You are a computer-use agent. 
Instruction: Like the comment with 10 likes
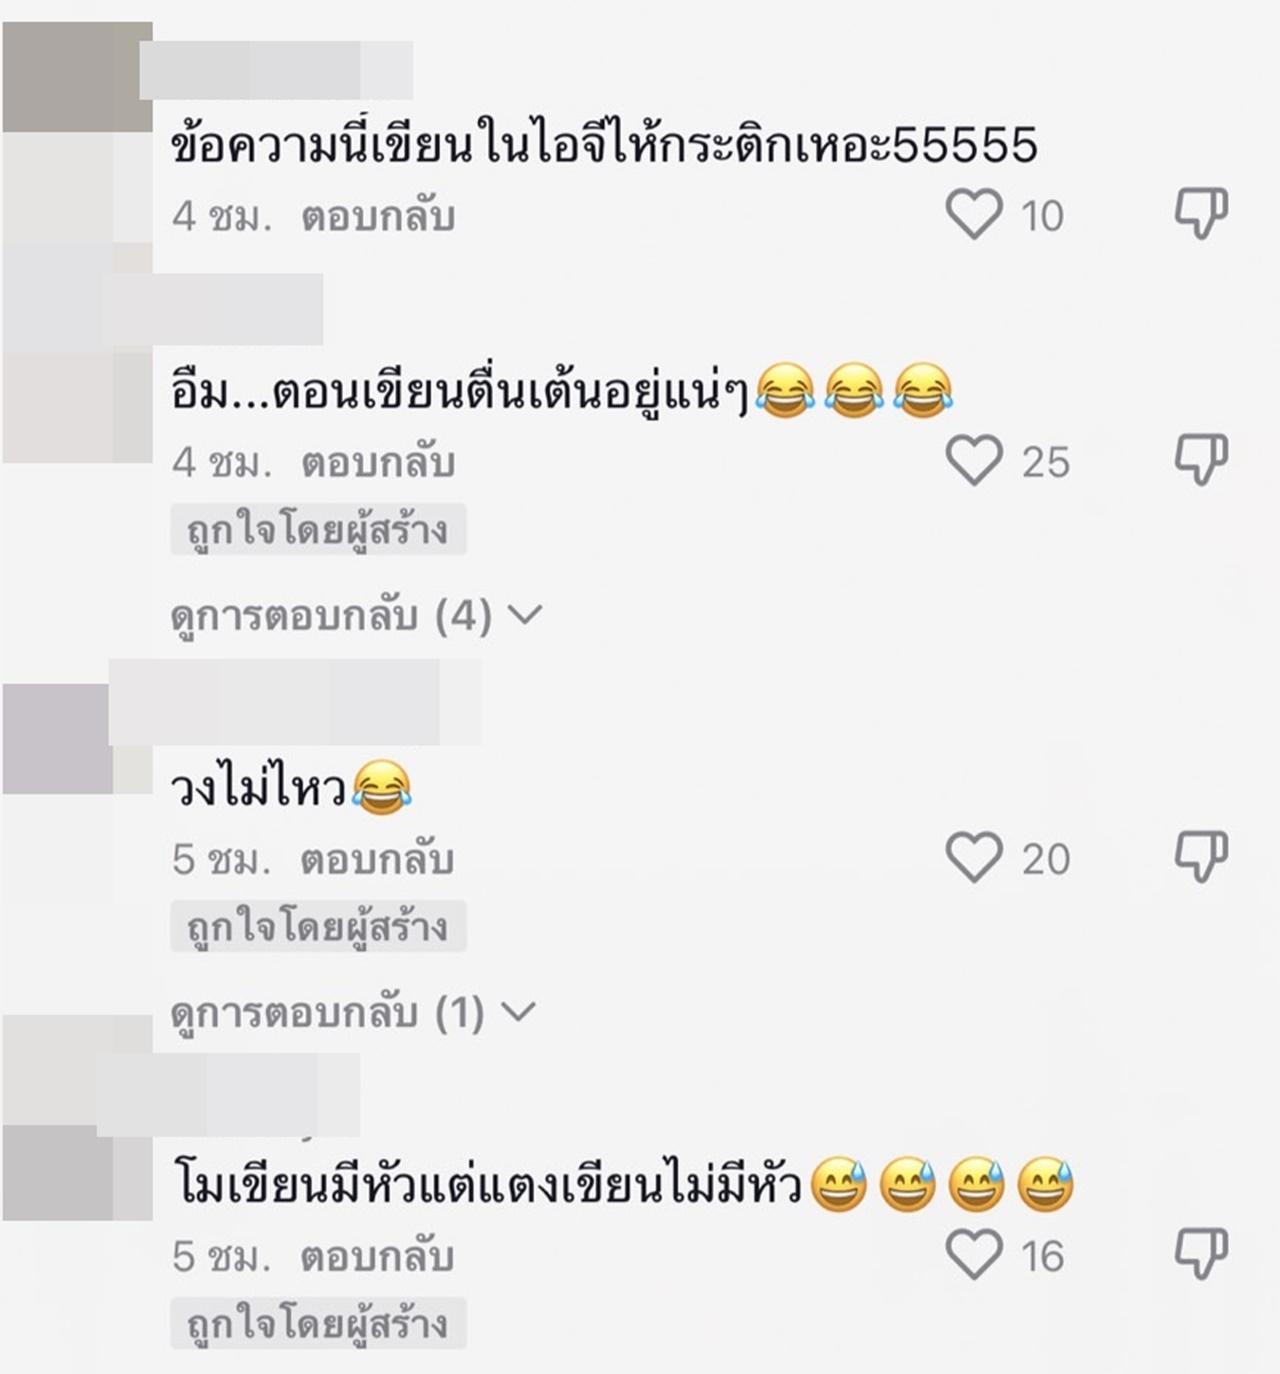coord(974,215)
